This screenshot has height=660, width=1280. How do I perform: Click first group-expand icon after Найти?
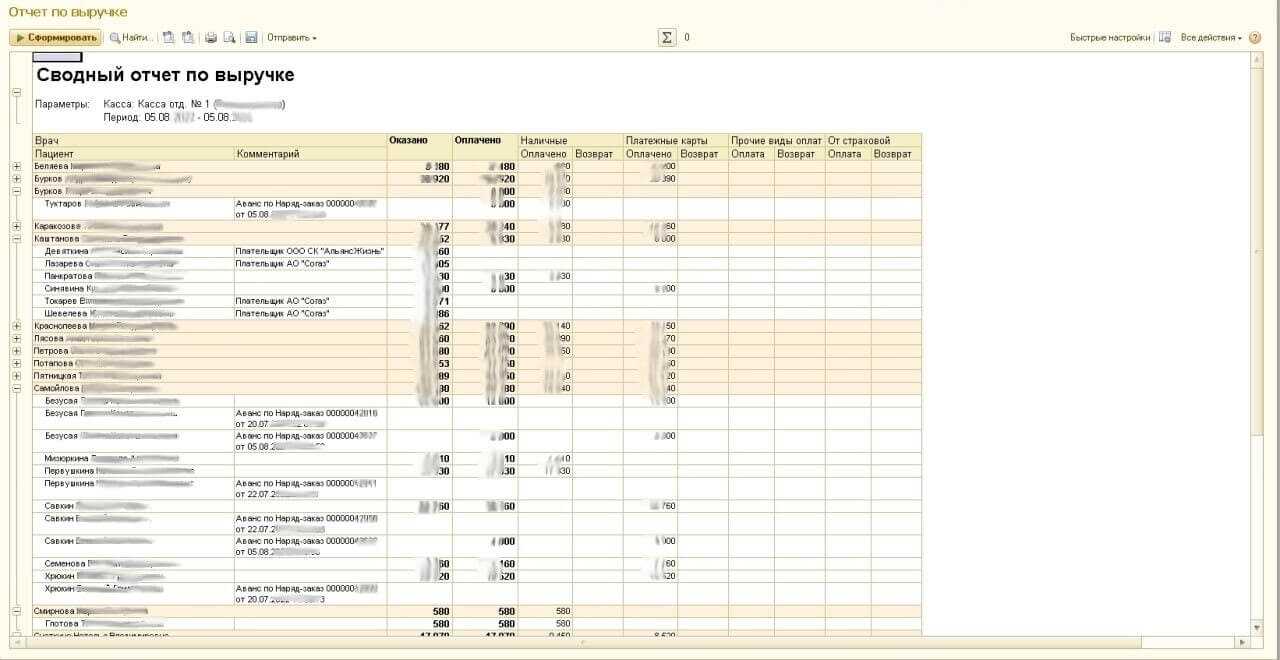pos(169,38)
